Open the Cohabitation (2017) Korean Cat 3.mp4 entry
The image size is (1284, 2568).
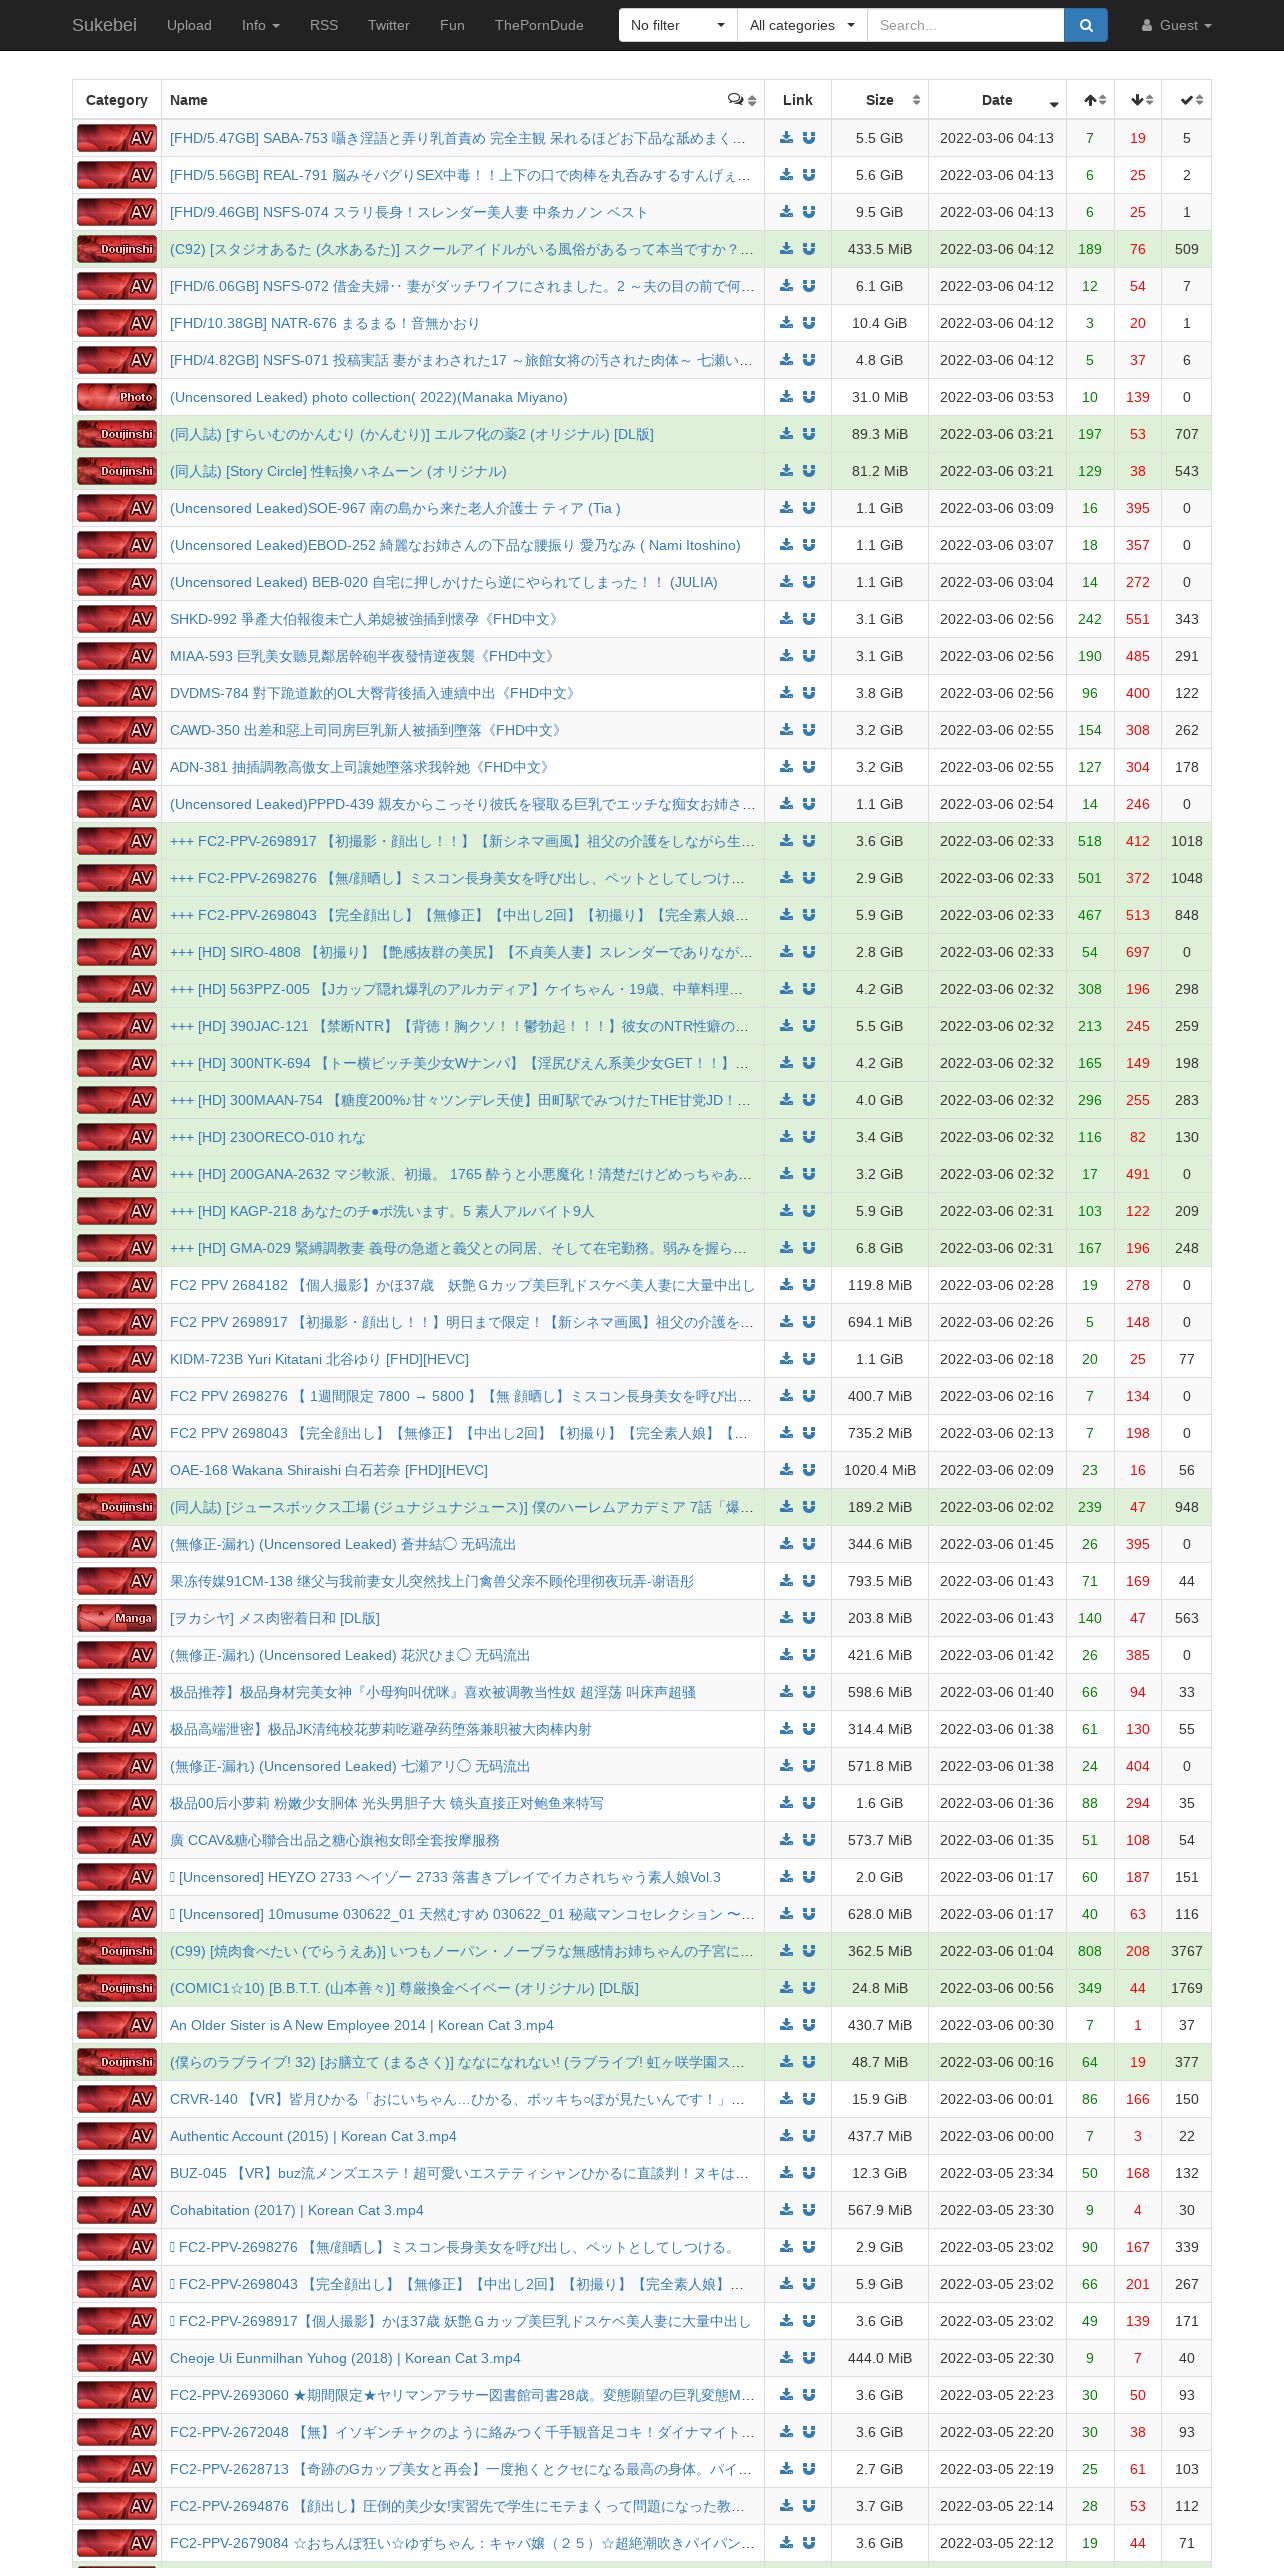(x=297, y=2210)
